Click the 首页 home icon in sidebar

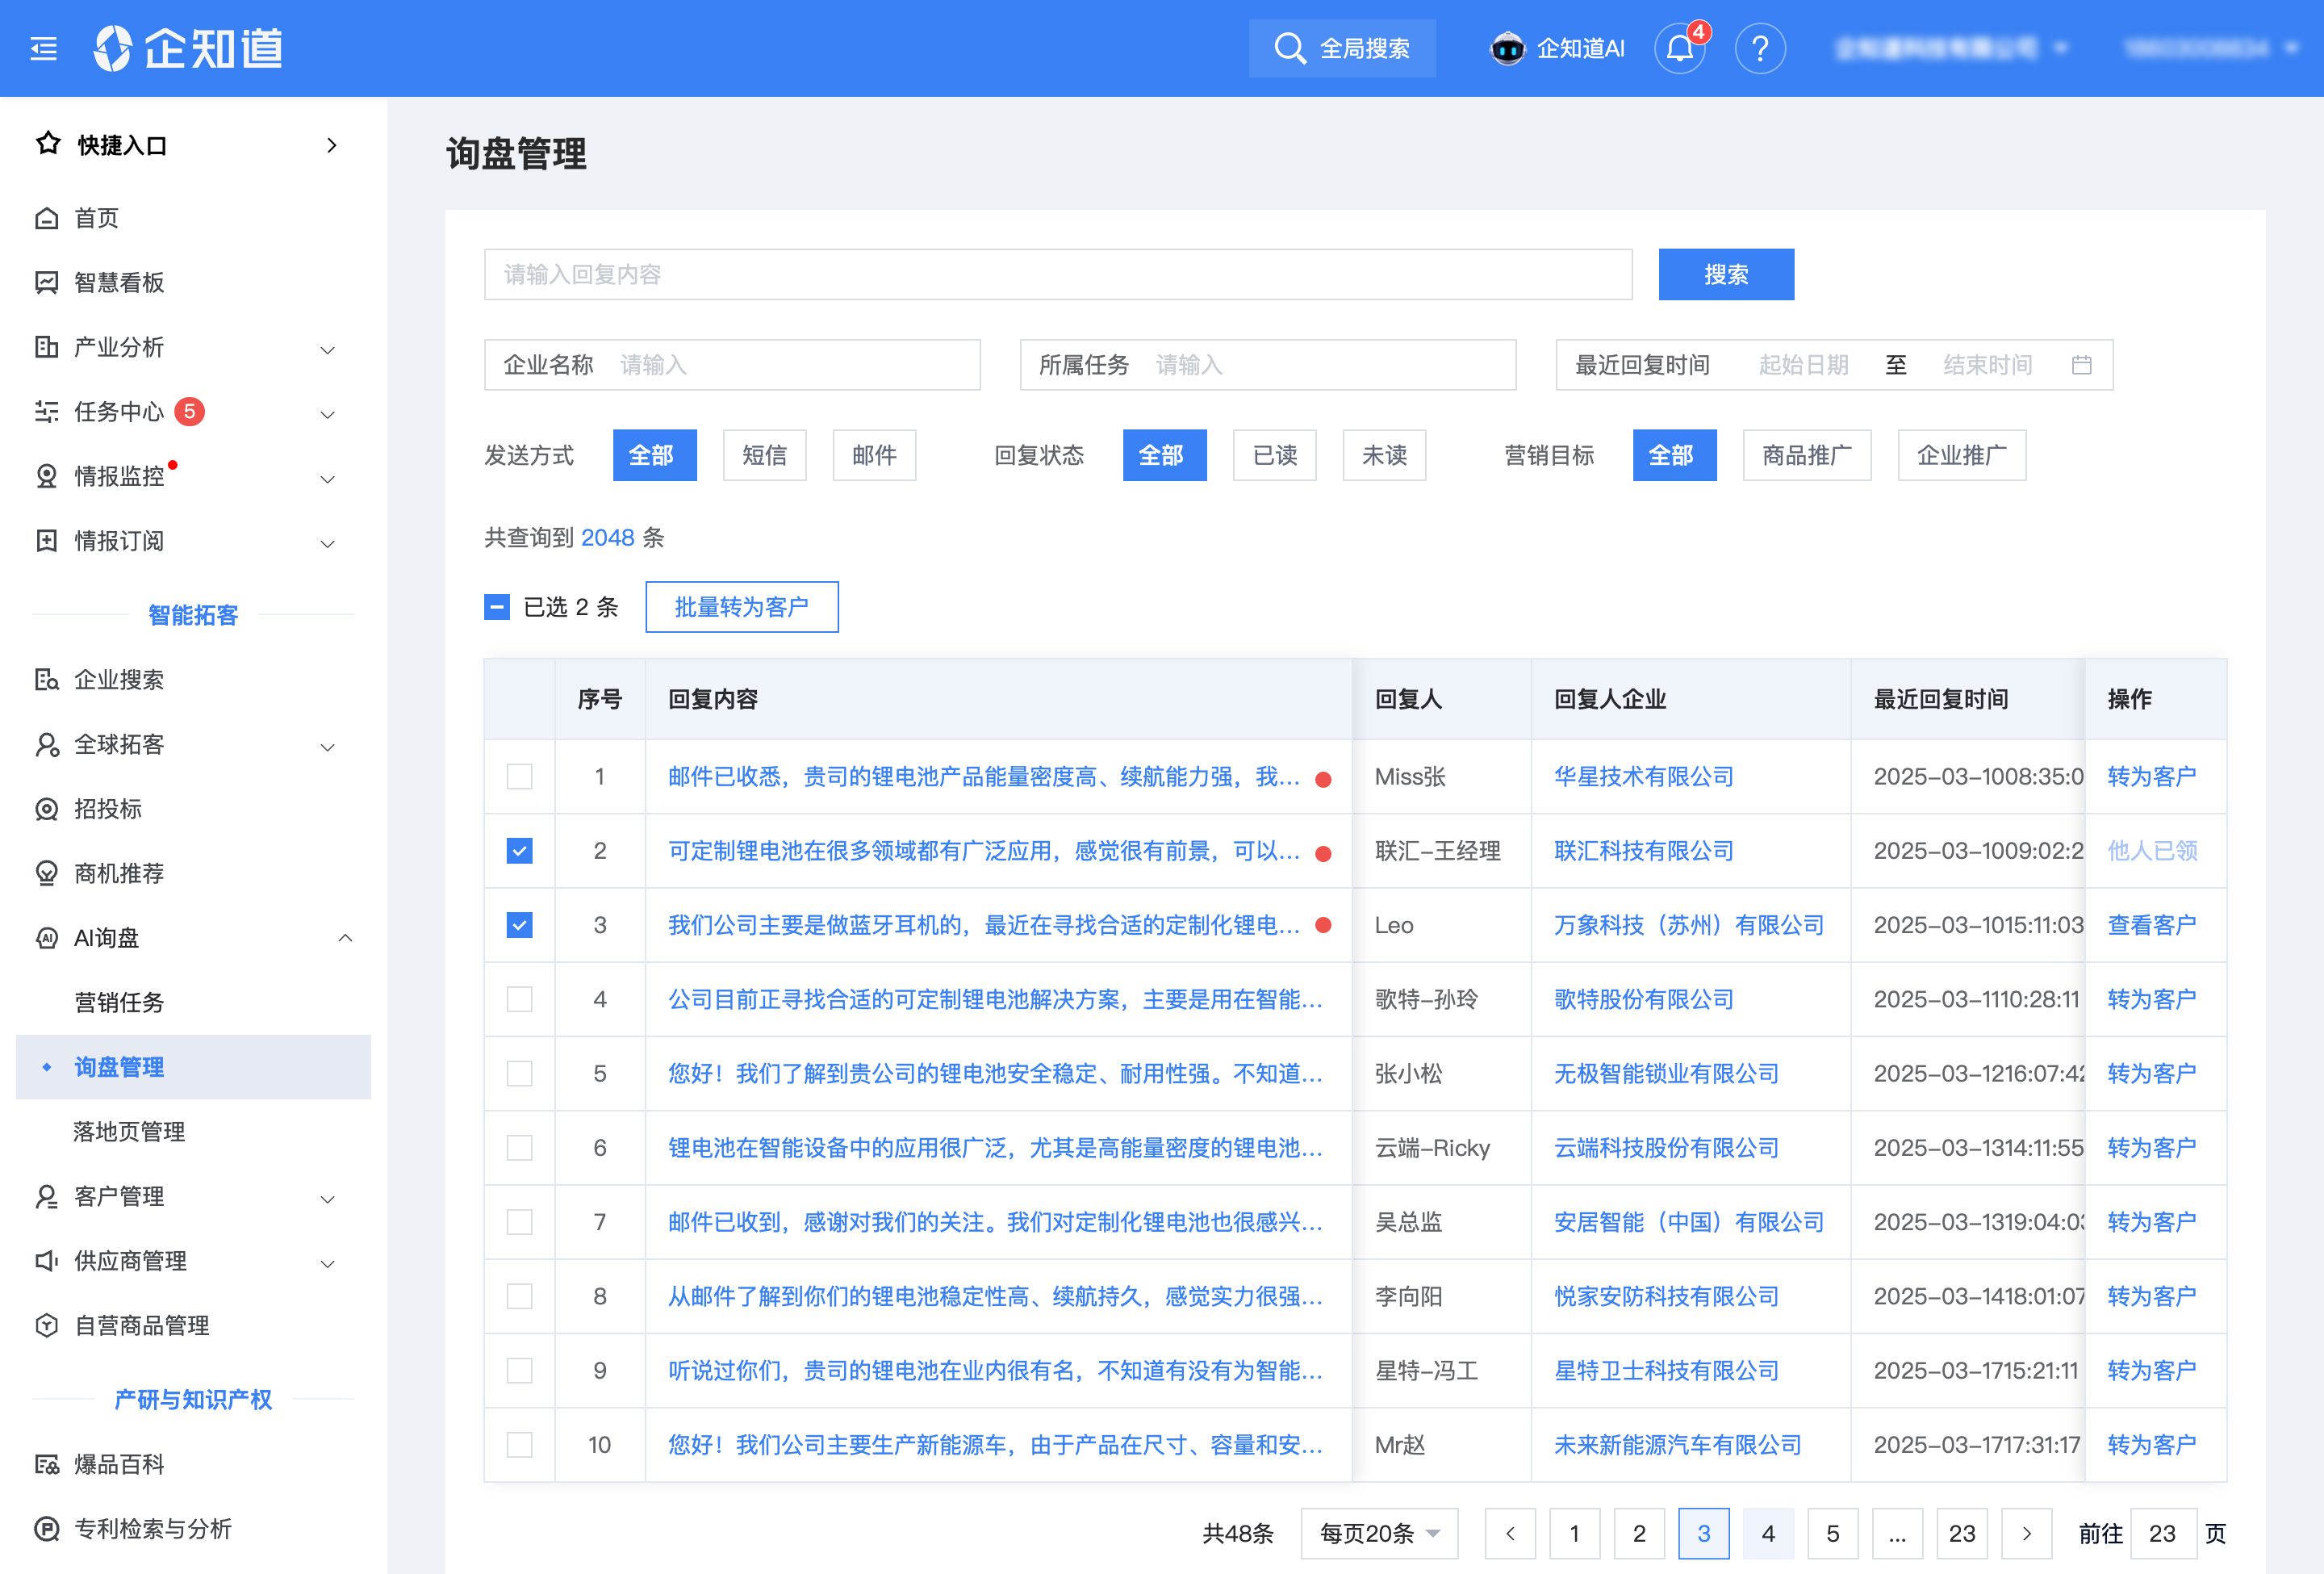(x=47, y=218)
